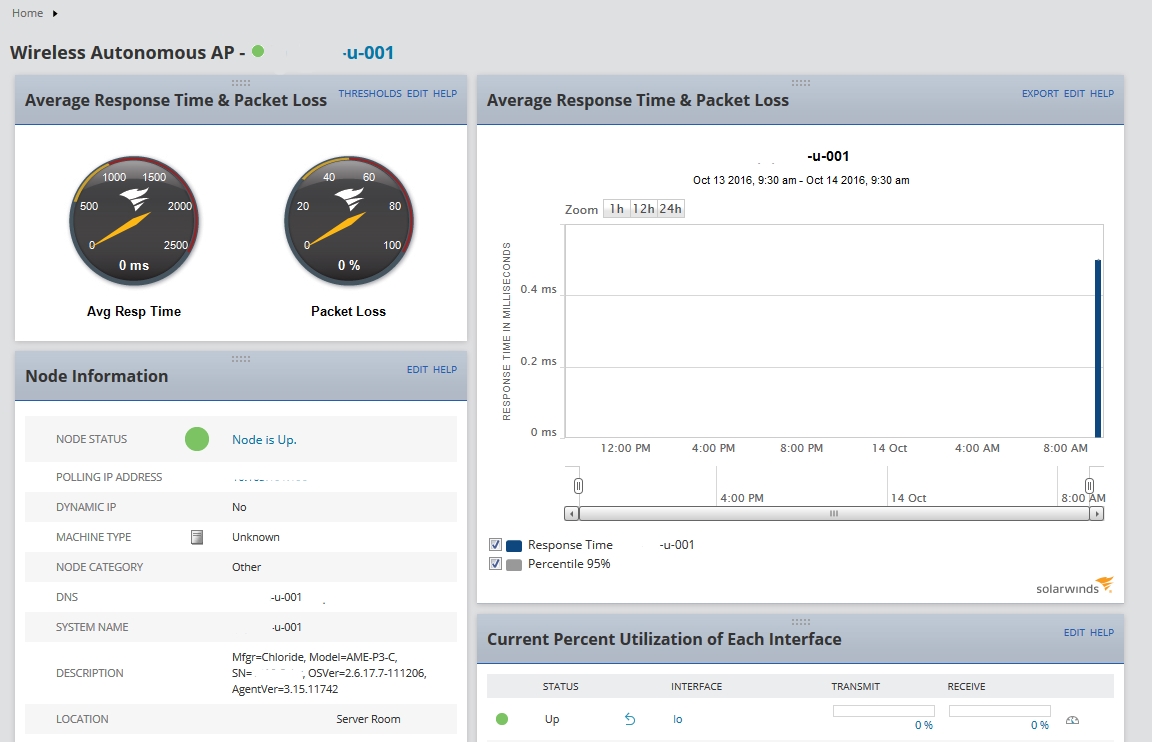
Task: Click the green node status dot in title
Action: point(258,51)
